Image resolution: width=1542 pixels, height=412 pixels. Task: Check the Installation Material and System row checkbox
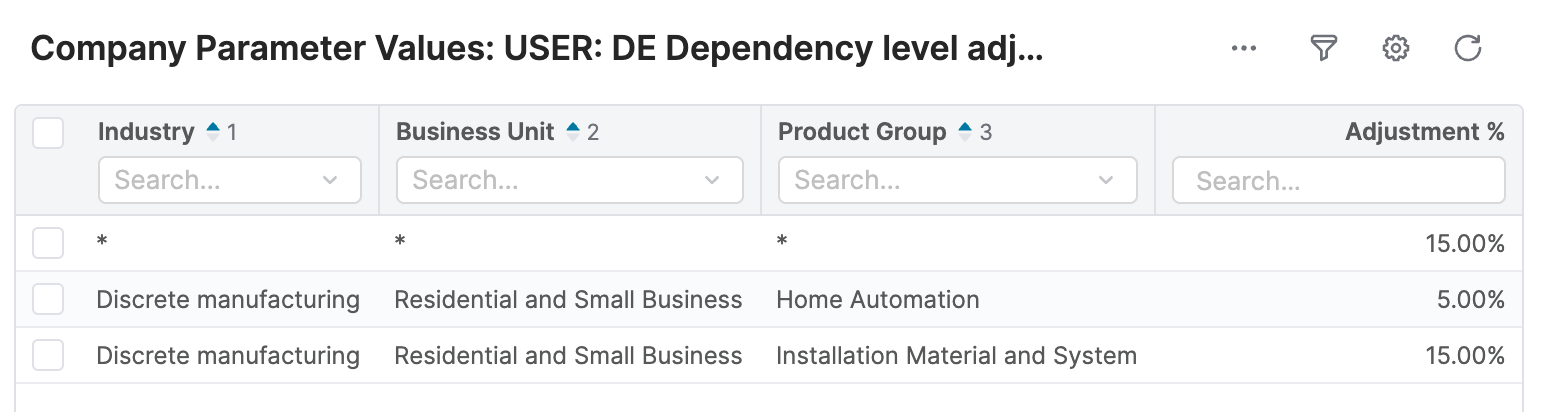48,355
